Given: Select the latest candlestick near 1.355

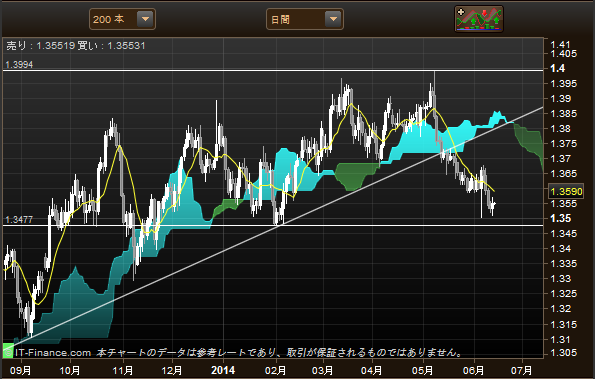Looking at the screenshot, I should [493, 205].
